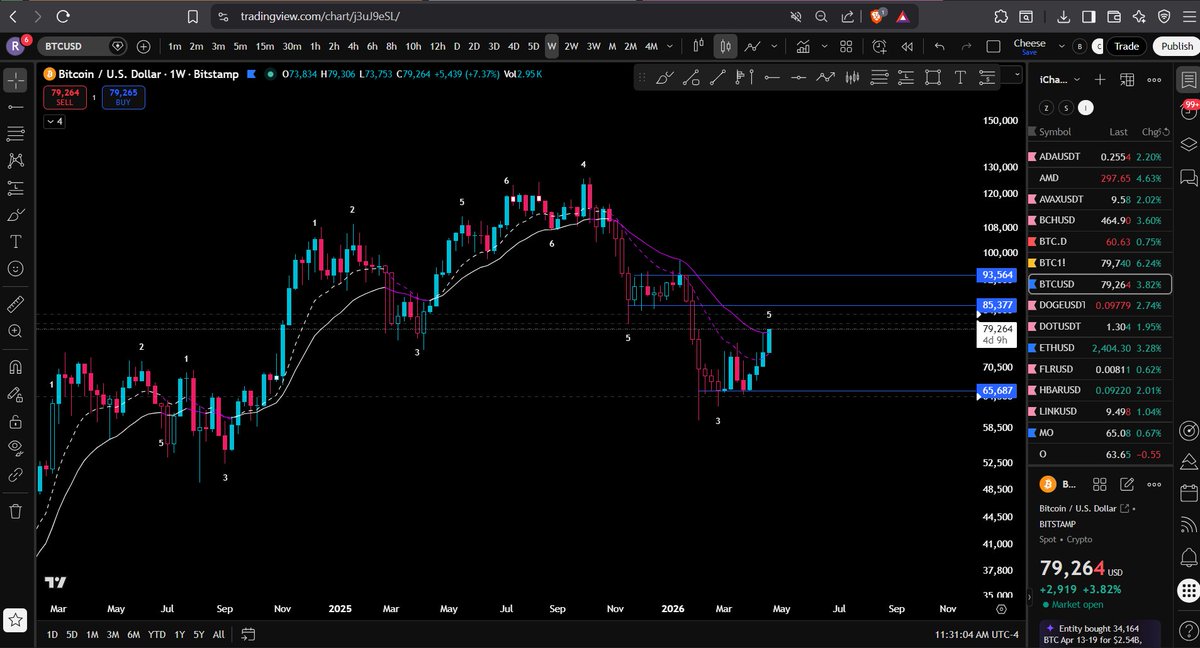
Task: Click the add symbol compare plus icon
Action: click(144, 46)
